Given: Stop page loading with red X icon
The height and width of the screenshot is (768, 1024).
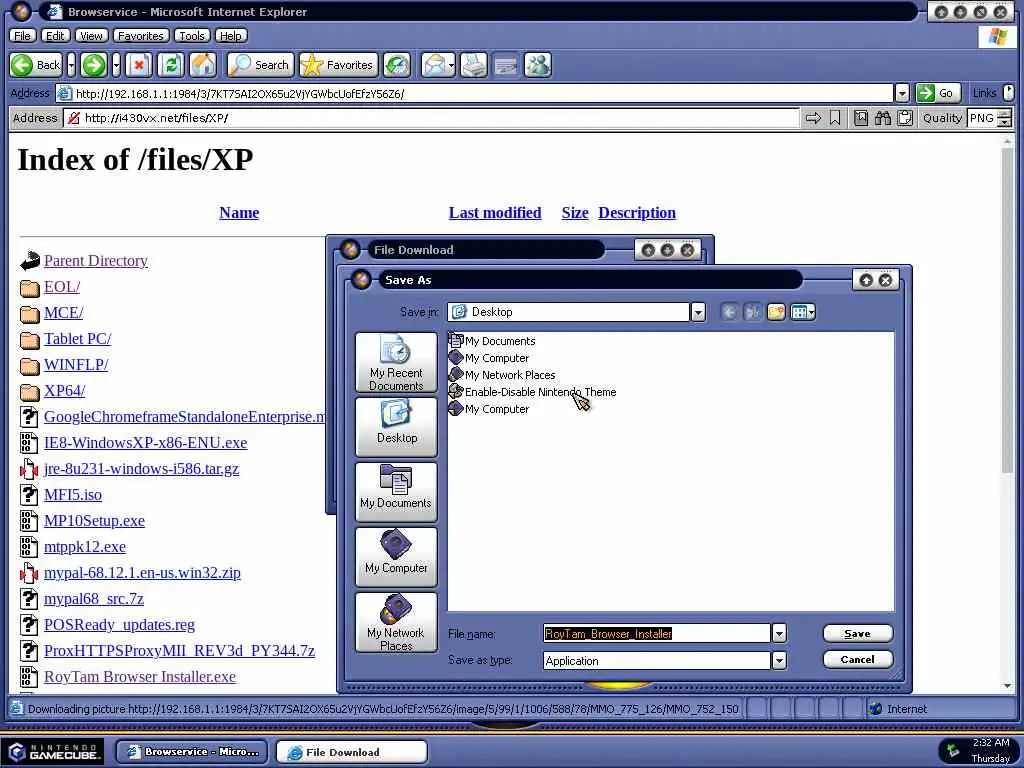Looking at the screenshot, I should pyautogui.click(x=138, y=65).
